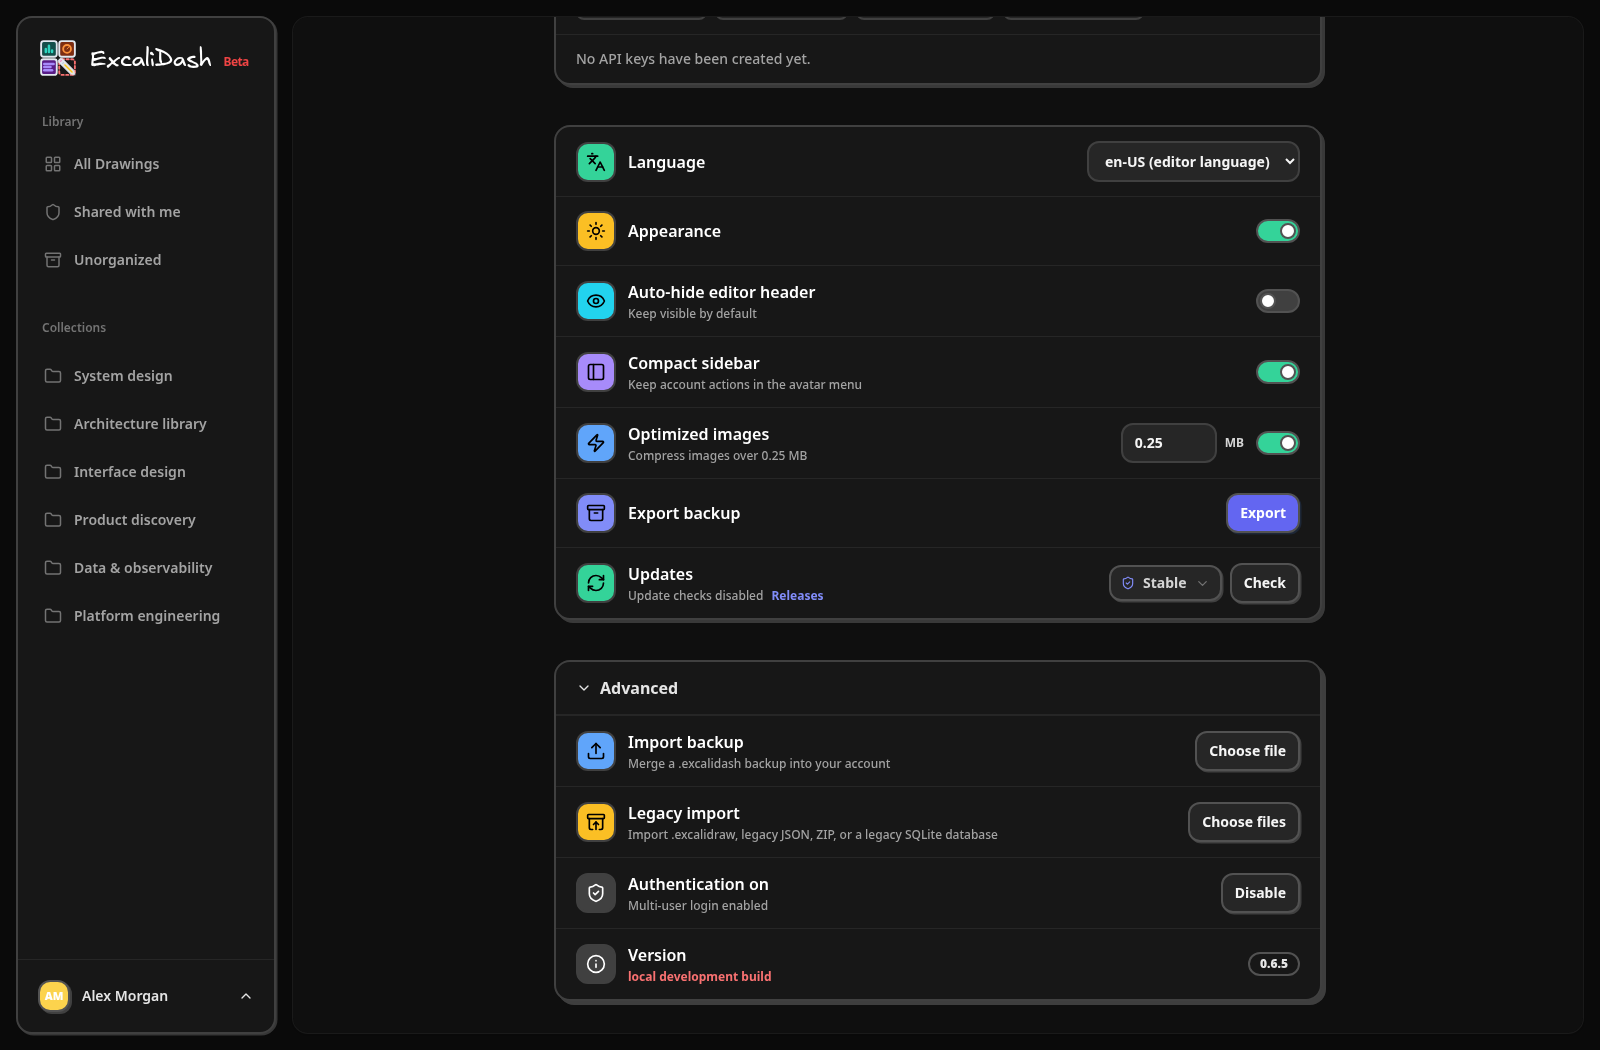The image size is (1600, 1050).
Task: Click the Legacy import icon
Action: tap(596, 822)
